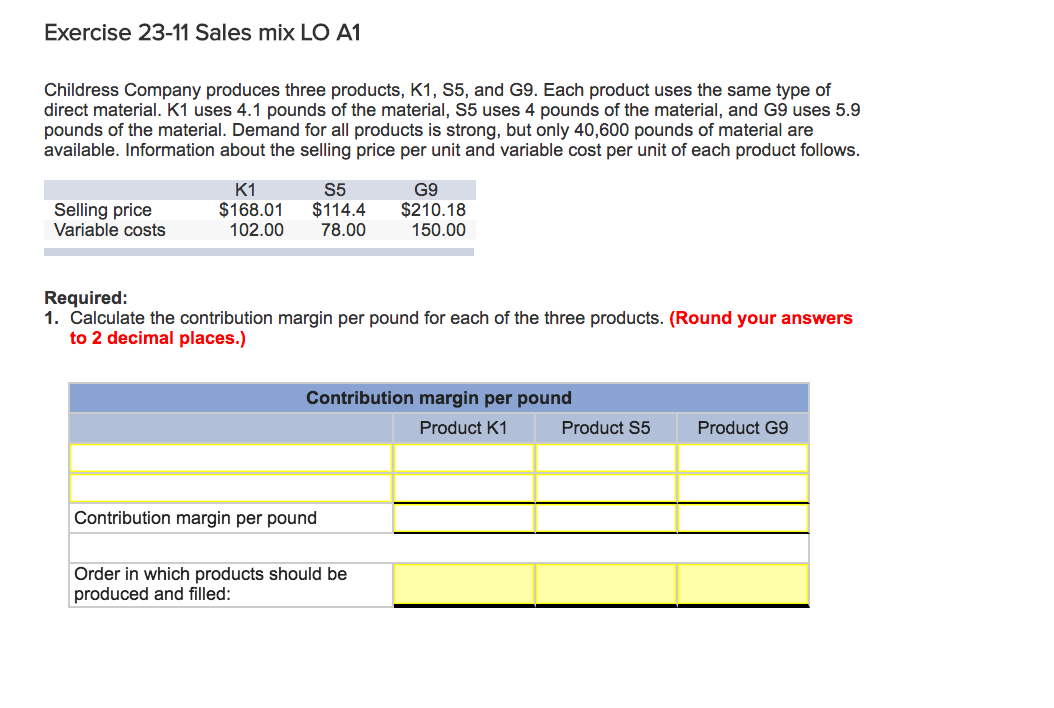Select Contribution margin per pound cell for S5
This screenshot has width=1054, height=708.
[x=606, y=518]
